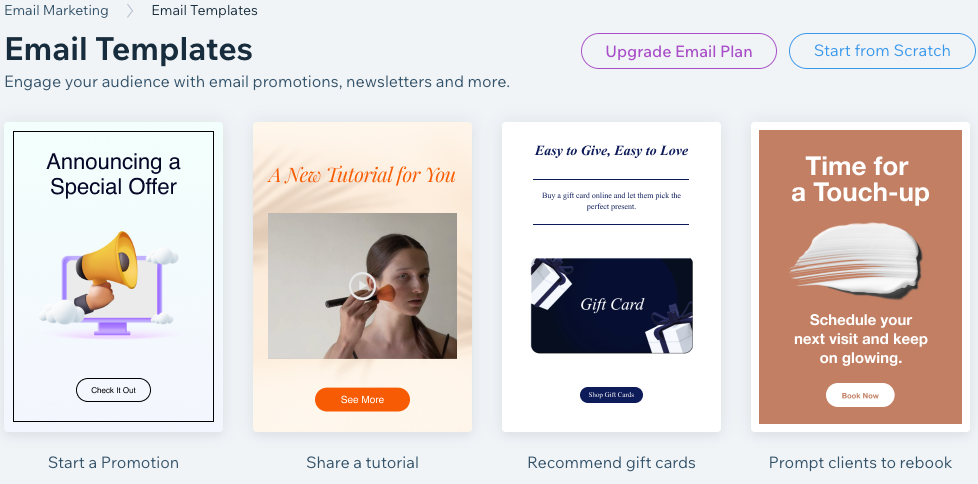Open Email Marketing breadcrumb link
Image resolution: width=978 pixels, height=484 pixels.
click(x=56, y=11)
